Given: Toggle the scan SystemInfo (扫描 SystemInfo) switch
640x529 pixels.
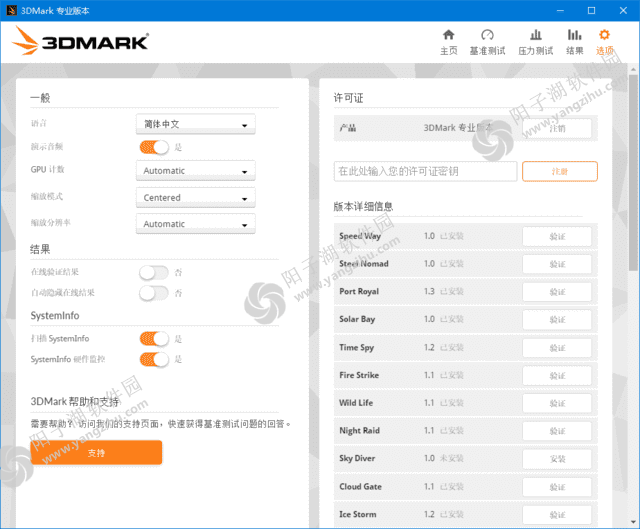Looking at the screenshot, I should (x=154, y=338).
